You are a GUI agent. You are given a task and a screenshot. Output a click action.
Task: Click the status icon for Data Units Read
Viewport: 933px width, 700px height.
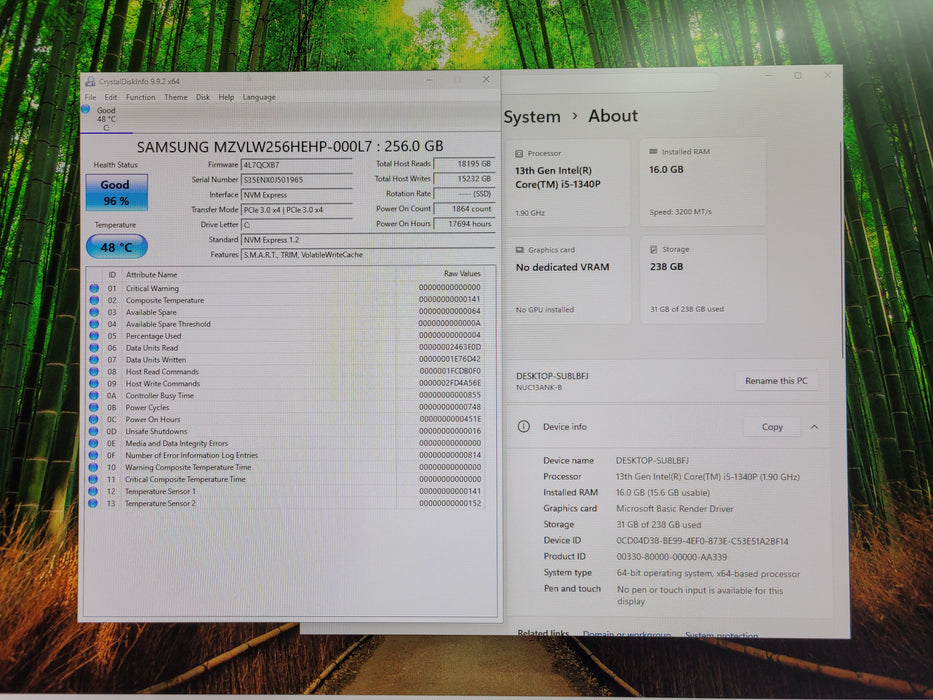click(x=94, y=348)
